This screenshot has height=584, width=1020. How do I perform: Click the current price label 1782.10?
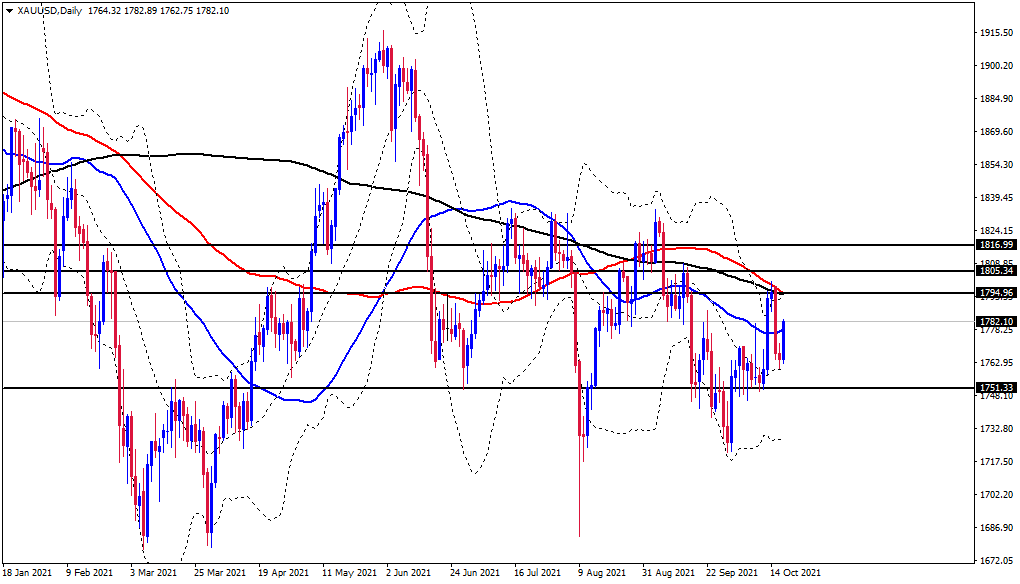pyautogui.click(x=996, y=321)
